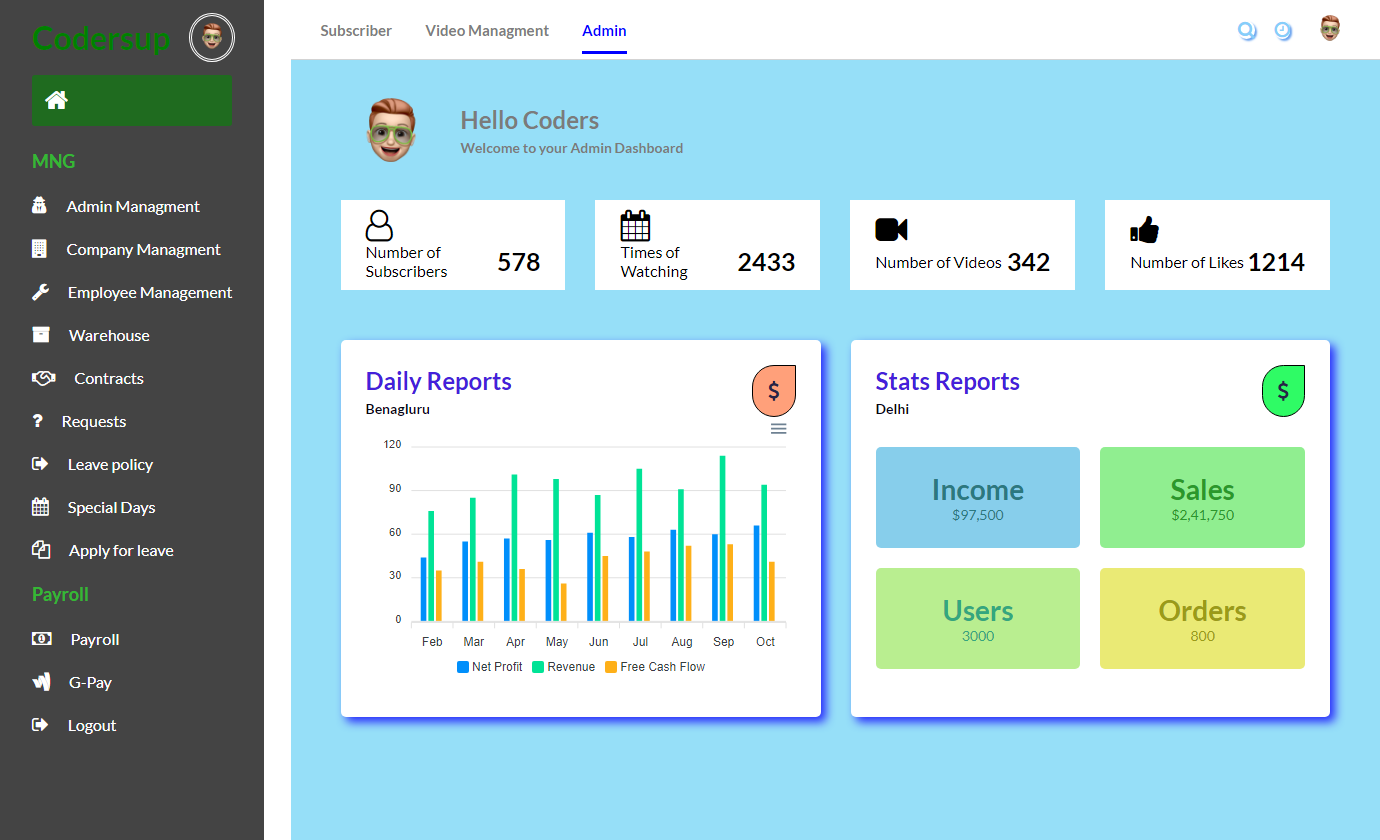The image size is (1380, 840).
Task: Click the Daily Reports heading
Action: (439, 381)
